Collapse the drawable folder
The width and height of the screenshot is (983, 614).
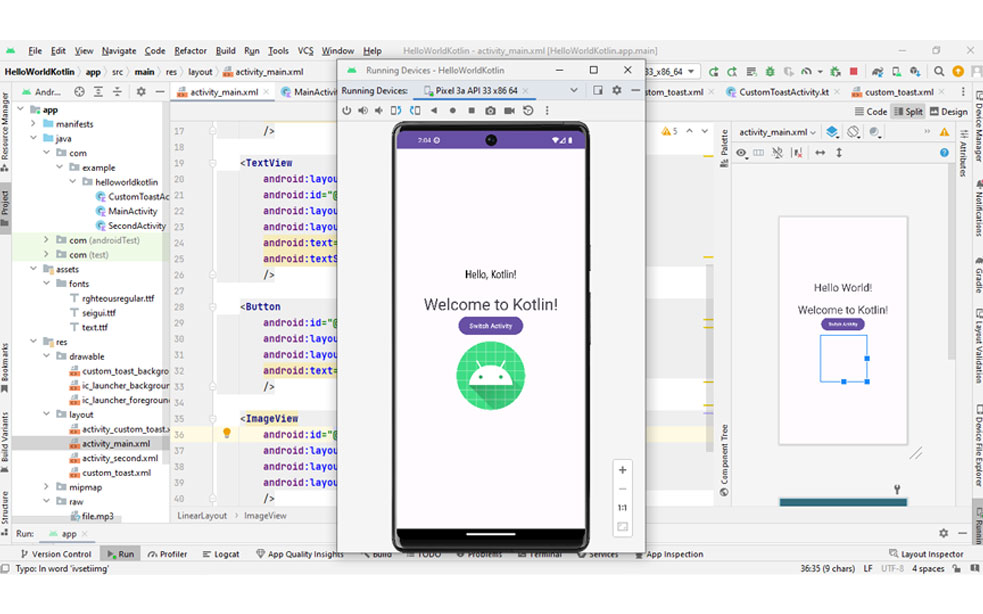coord(46,356)
